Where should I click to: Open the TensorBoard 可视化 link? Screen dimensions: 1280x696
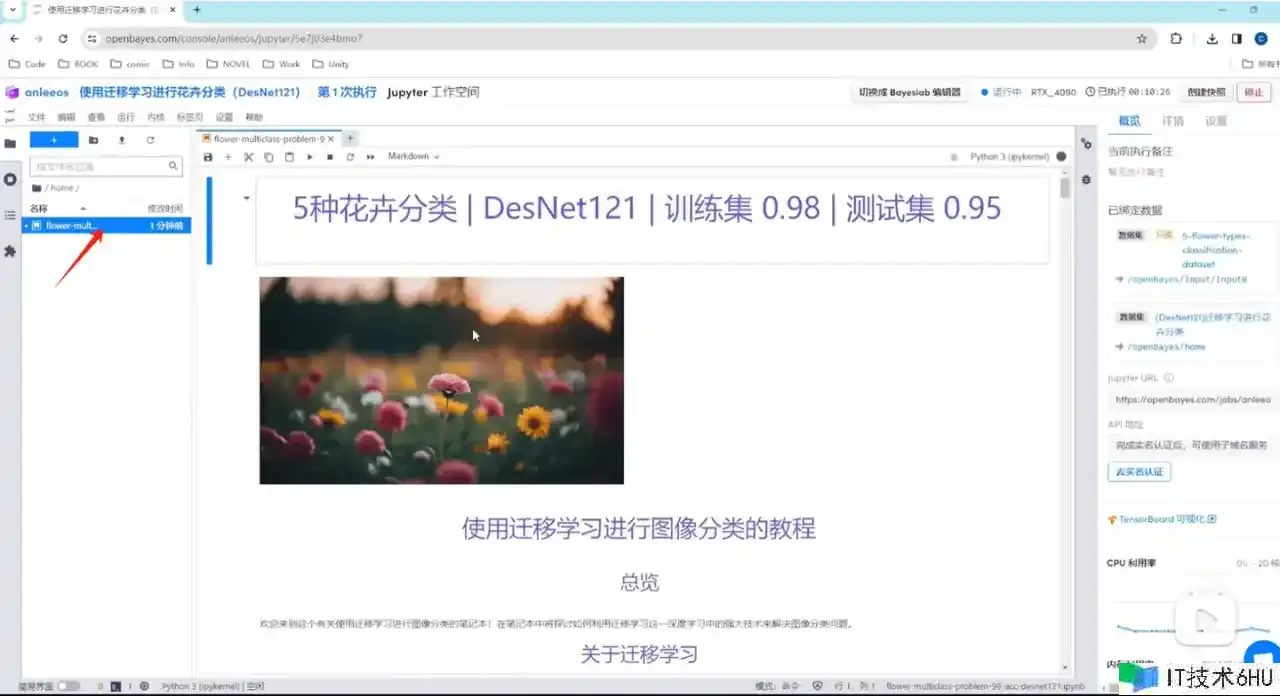pyautogui.click(x=1161, y=520)
